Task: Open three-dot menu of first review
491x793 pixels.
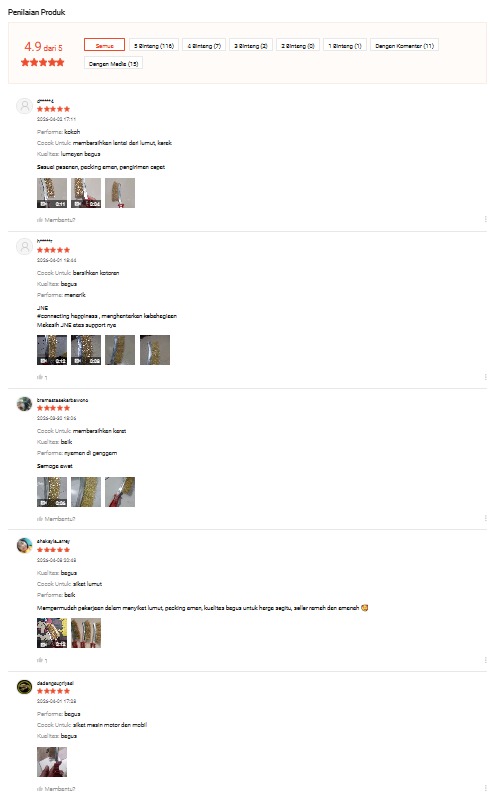Action: [x=485, y=219]
